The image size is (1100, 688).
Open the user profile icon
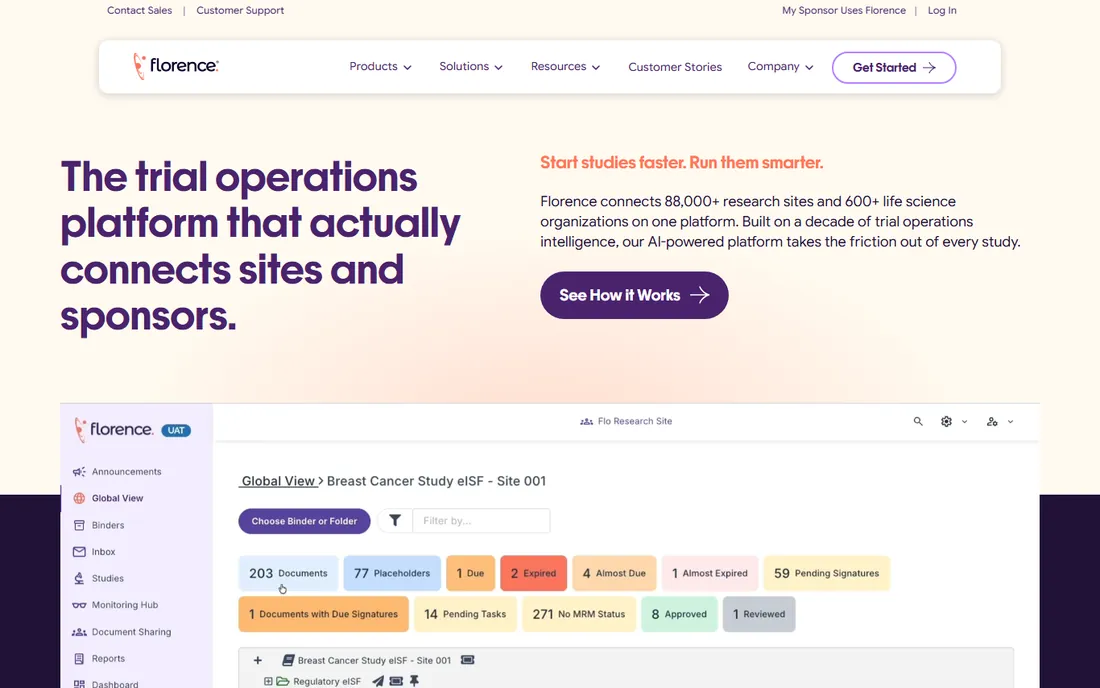(992, 421)
